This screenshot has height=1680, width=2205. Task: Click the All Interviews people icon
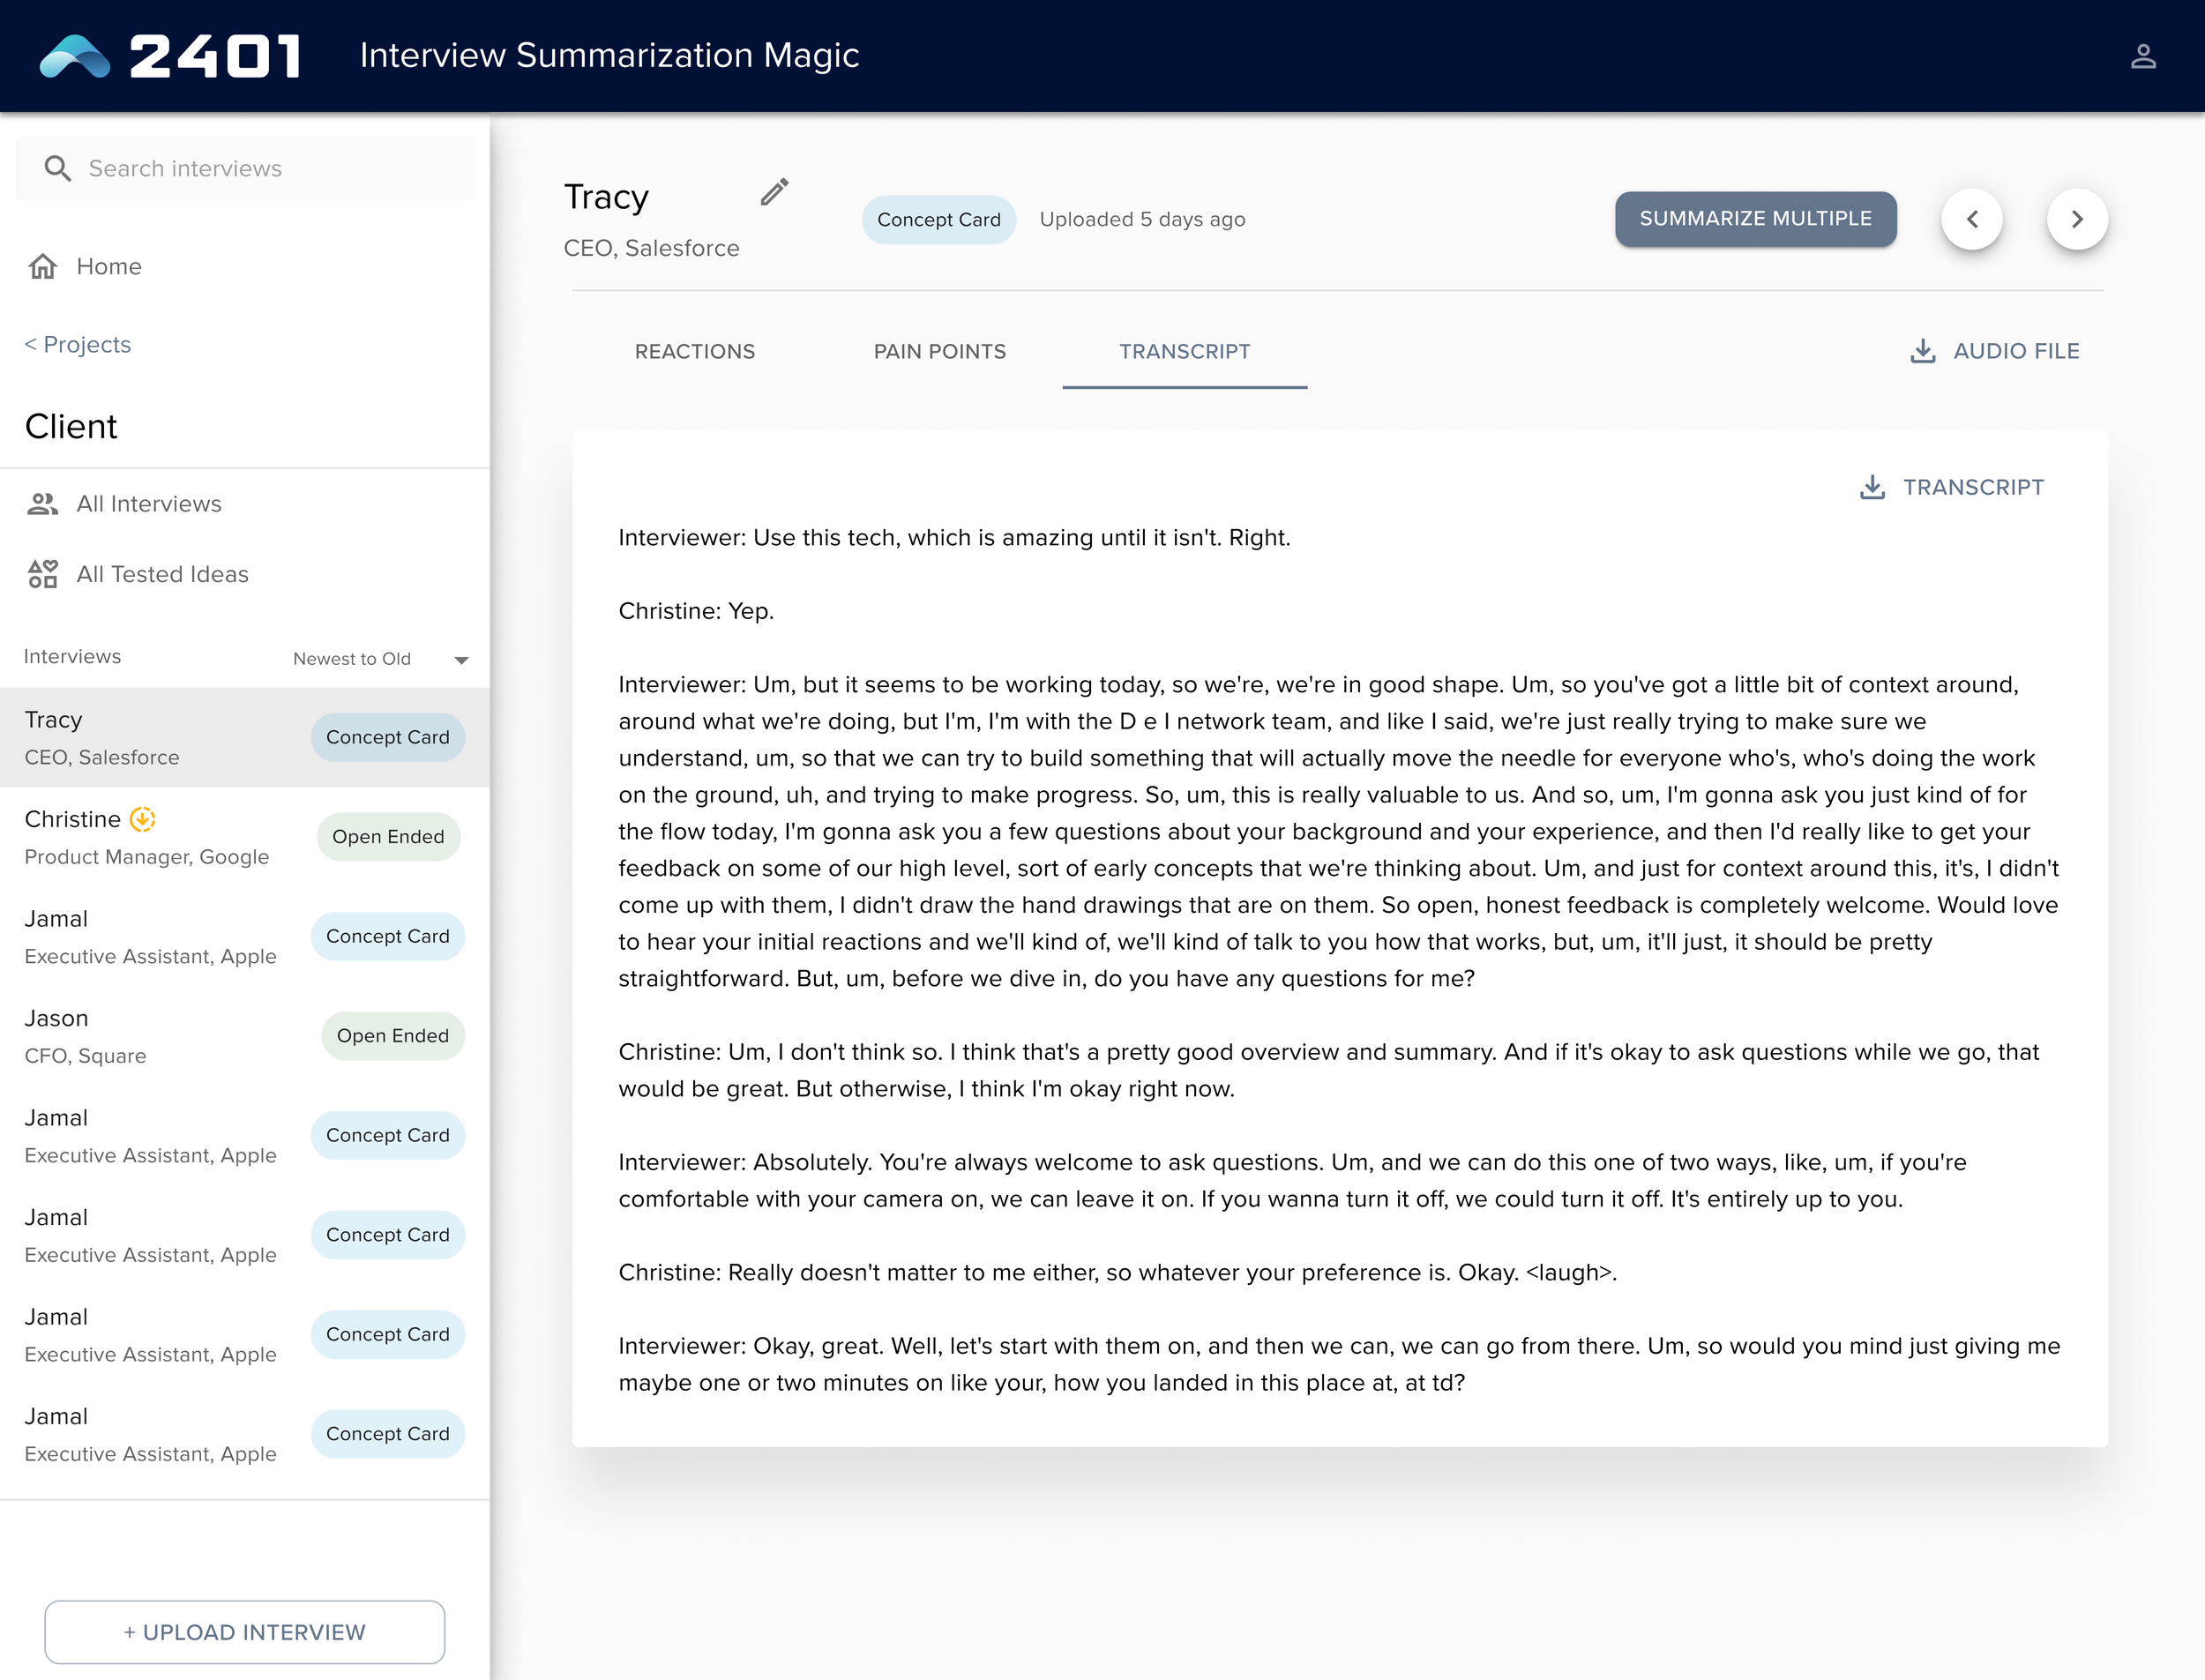43,504
